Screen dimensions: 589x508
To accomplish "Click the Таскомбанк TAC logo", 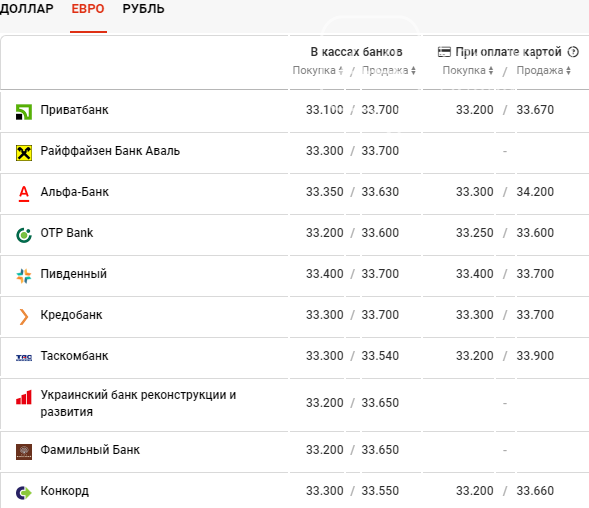I will click(24, 357).
